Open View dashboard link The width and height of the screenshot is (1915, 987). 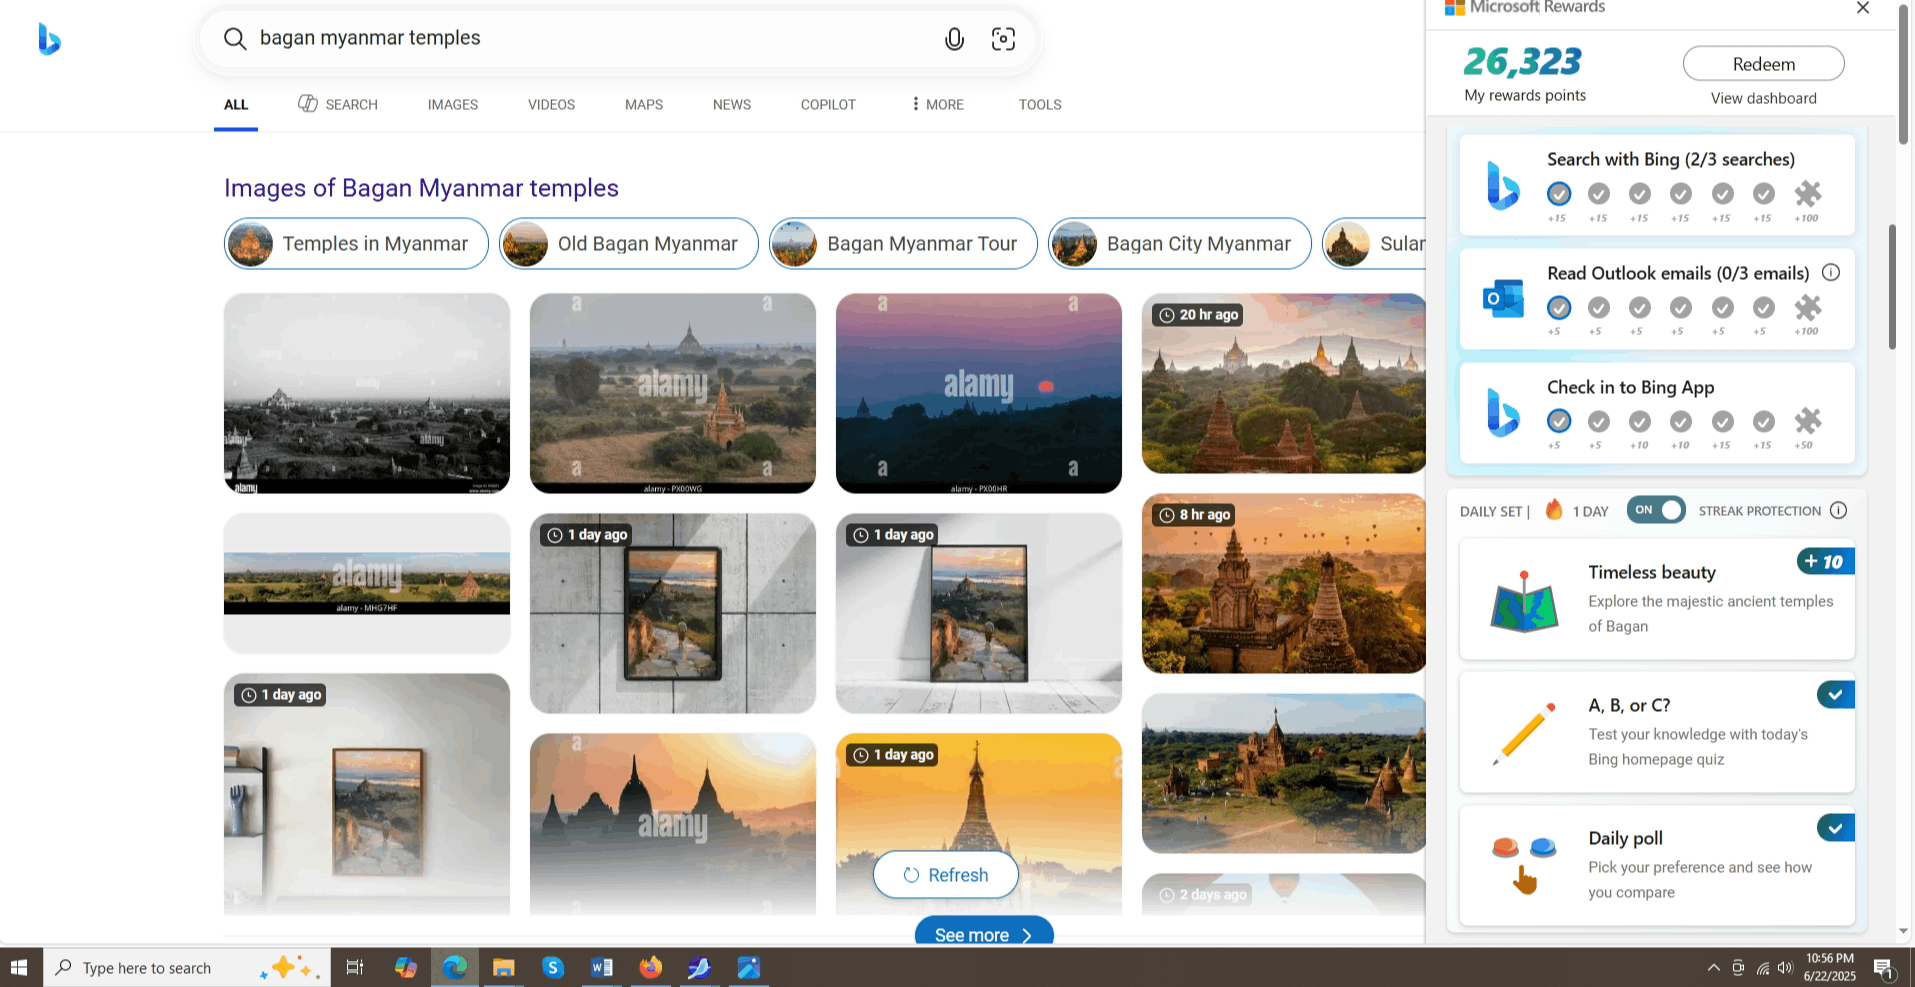(x=1762, y=98)
